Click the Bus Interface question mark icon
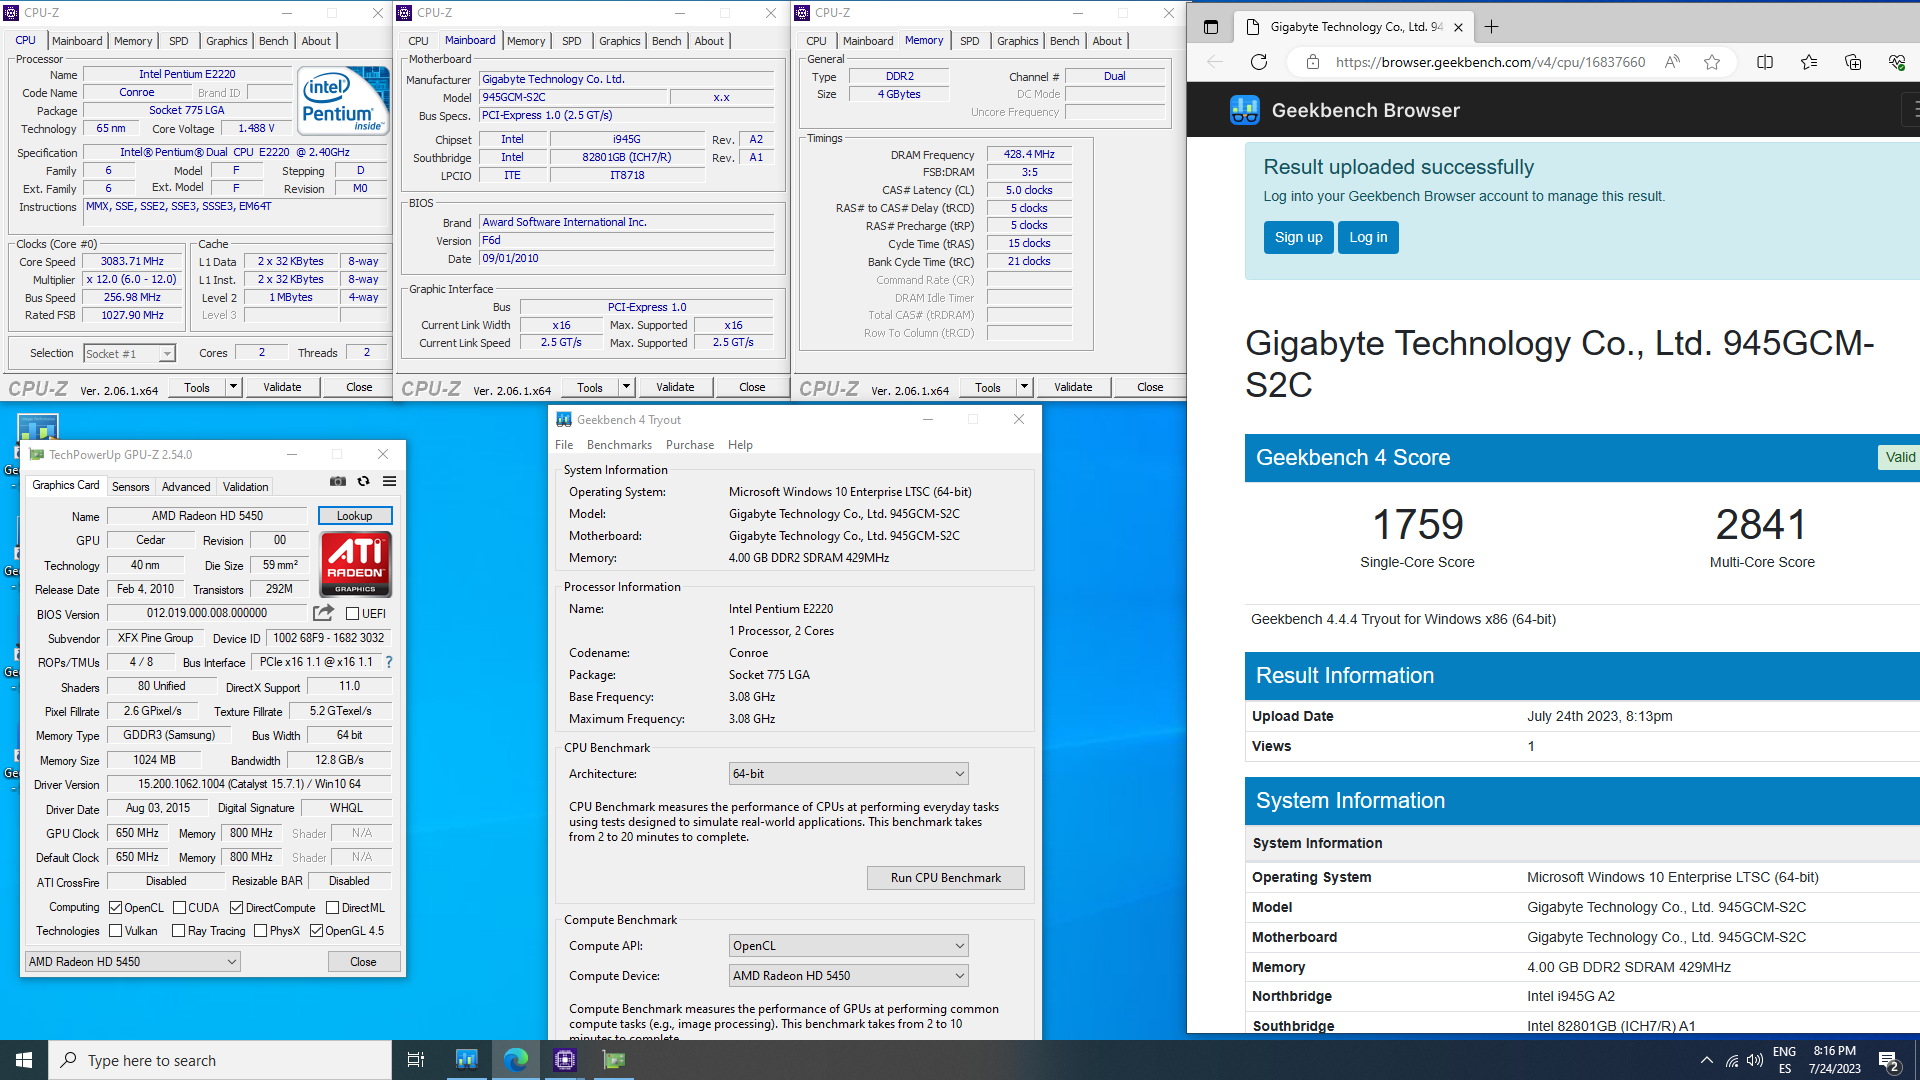The image size is (1920, 1080). tap(389, 662)
